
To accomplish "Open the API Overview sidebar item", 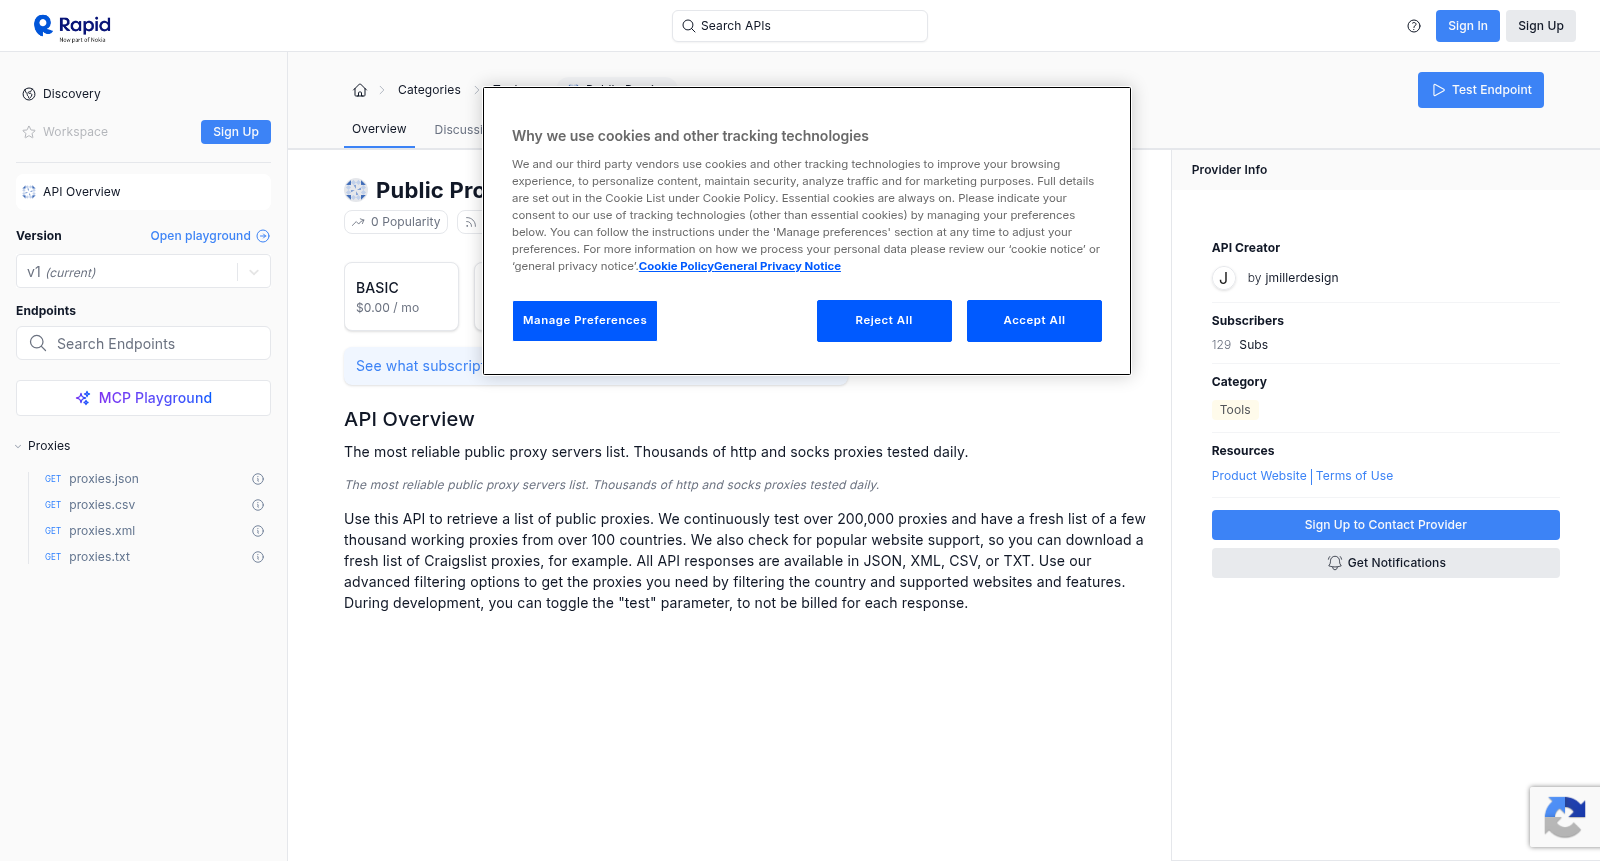I will [x=143, y=192].
